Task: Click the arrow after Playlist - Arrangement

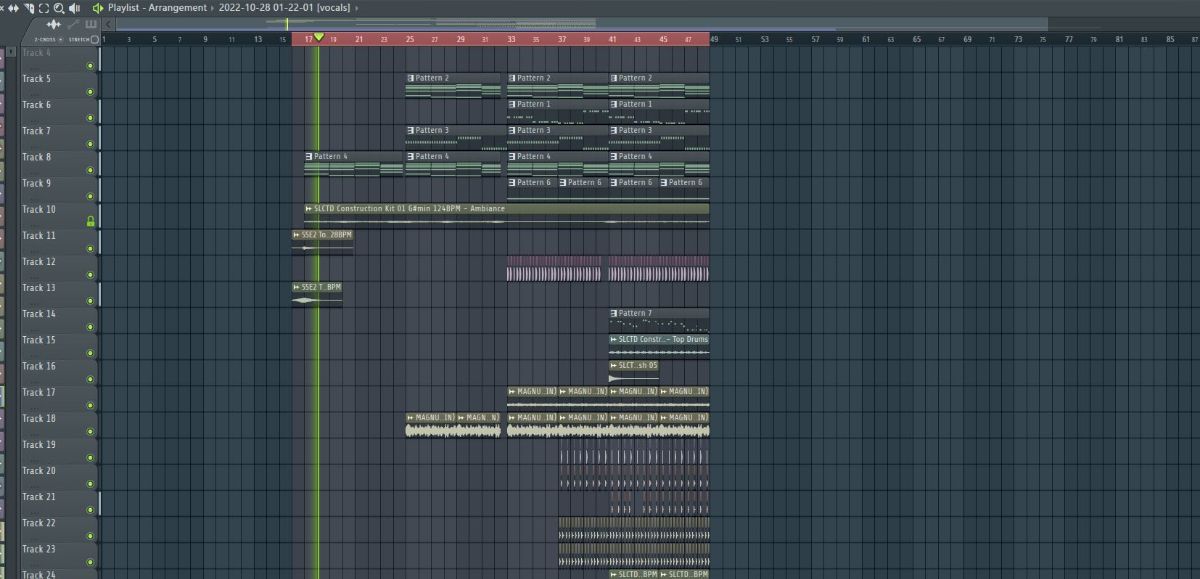Action: (x=212, y=8)
